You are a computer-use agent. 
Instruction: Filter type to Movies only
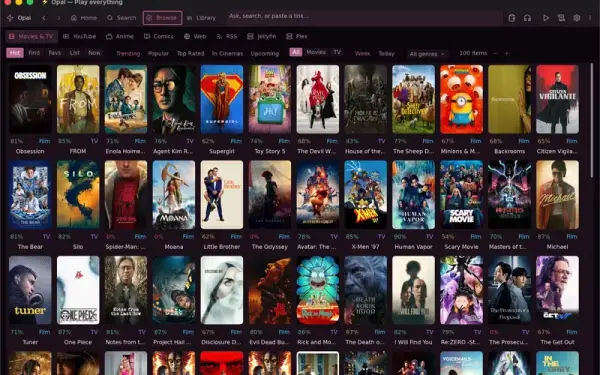coord(316,52)
